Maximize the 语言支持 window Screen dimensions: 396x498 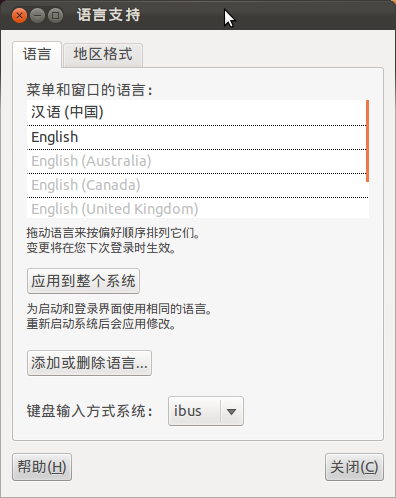coord(55,15)
